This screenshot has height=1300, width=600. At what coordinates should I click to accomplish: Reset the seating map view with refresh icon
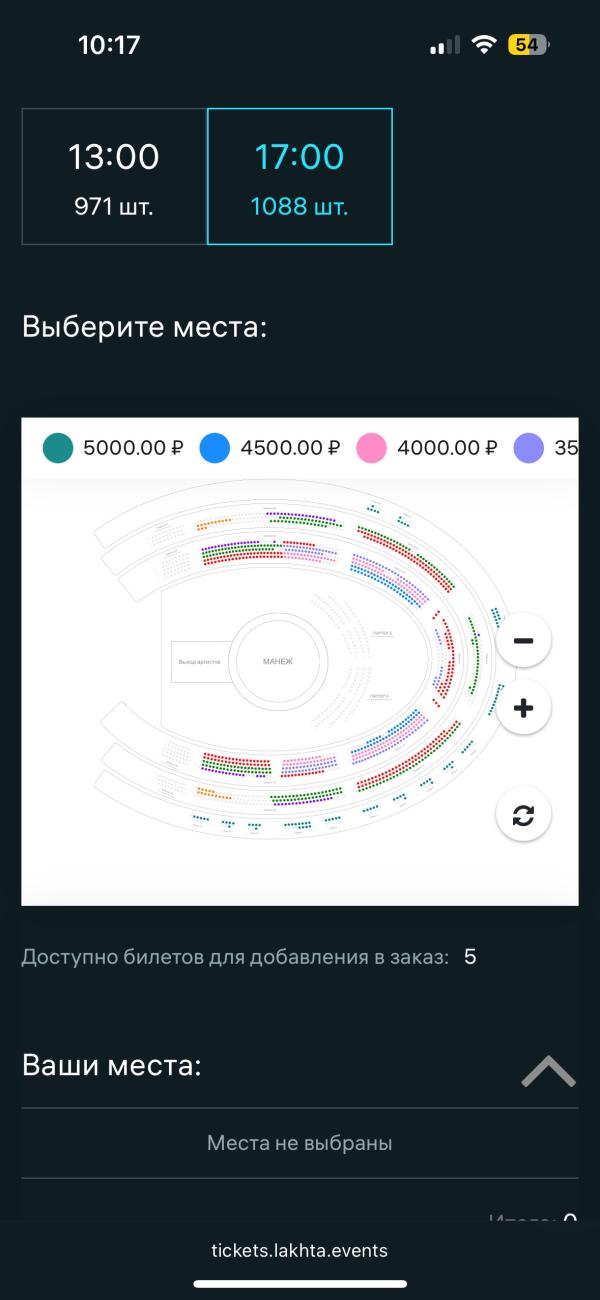point(523,814)
